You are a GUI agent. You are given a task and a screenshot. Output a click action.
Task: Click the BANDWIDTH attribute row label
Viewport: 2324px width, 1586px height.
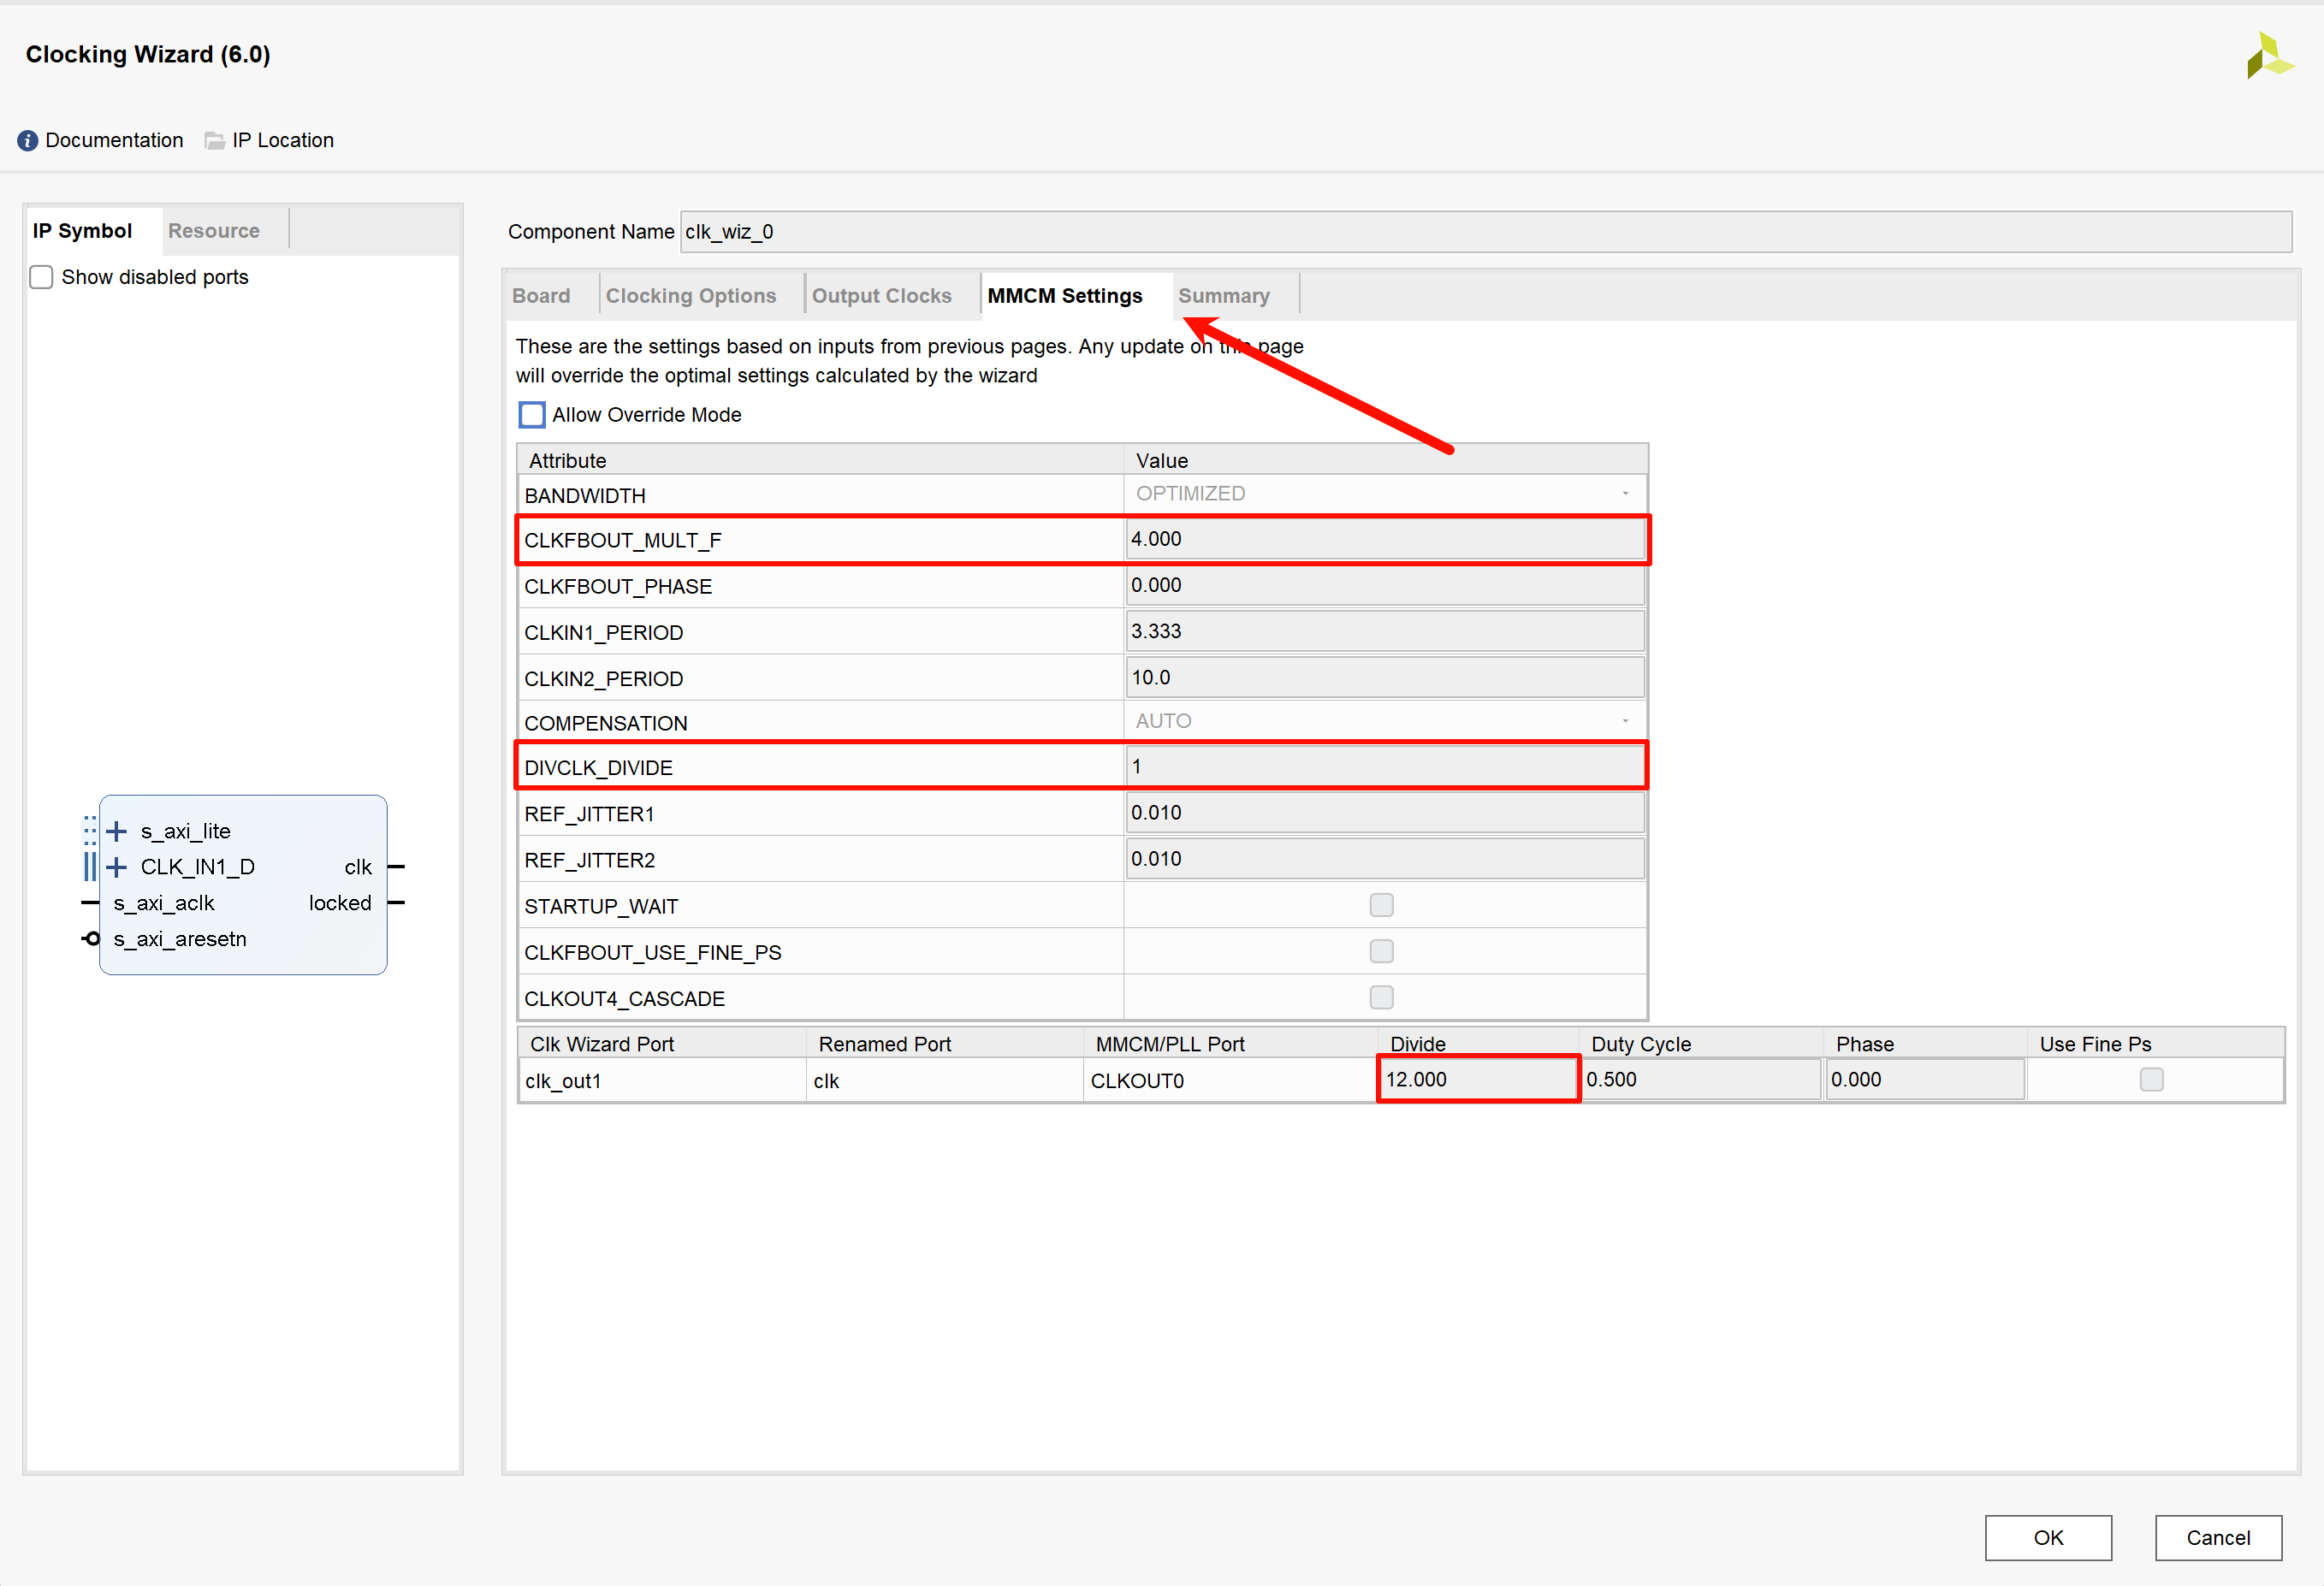[585, 496]
